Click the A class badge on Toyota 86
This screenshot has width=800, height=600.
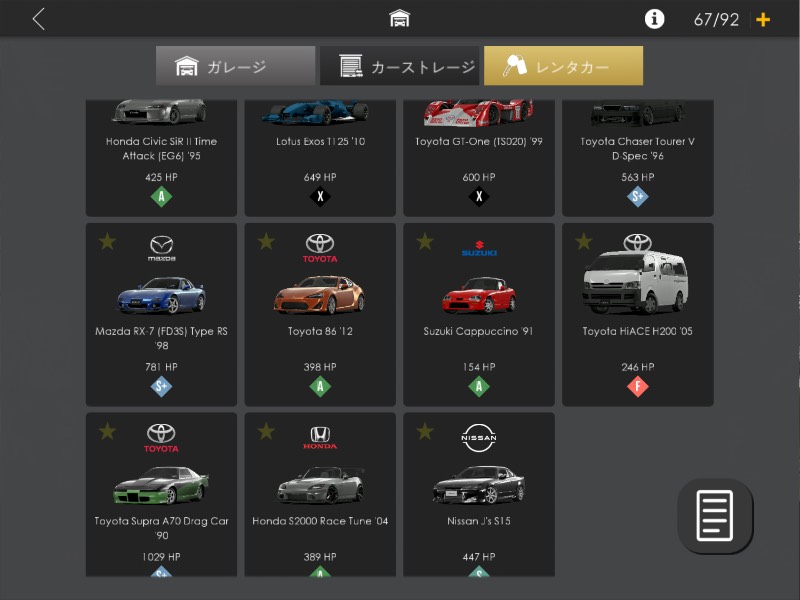pos(320,386)
